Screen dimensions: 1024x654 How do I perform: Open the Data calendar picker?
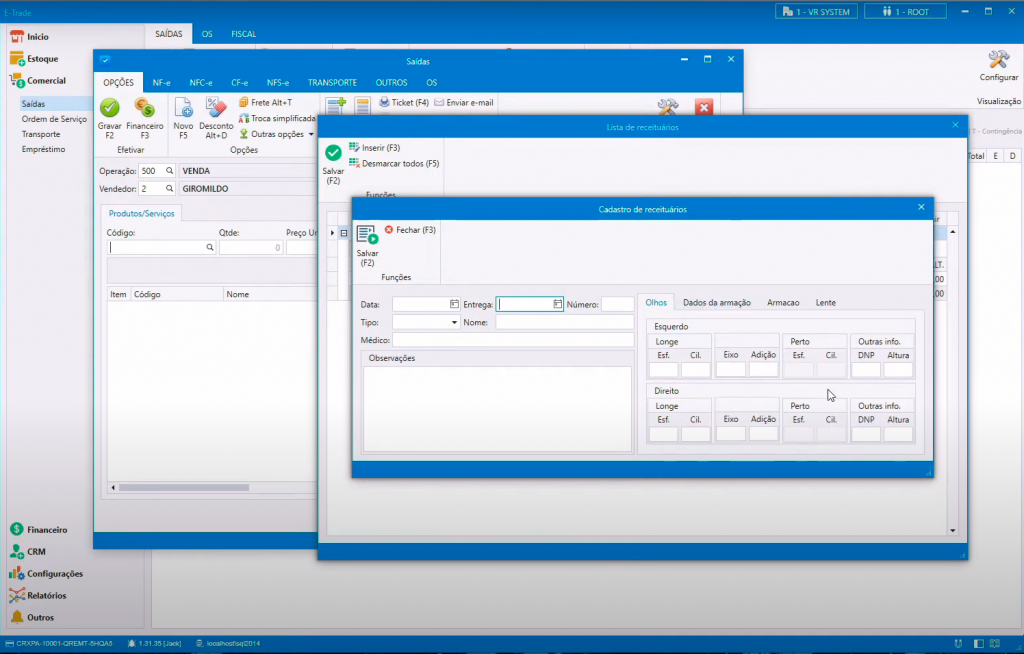[x=454, y=304]
